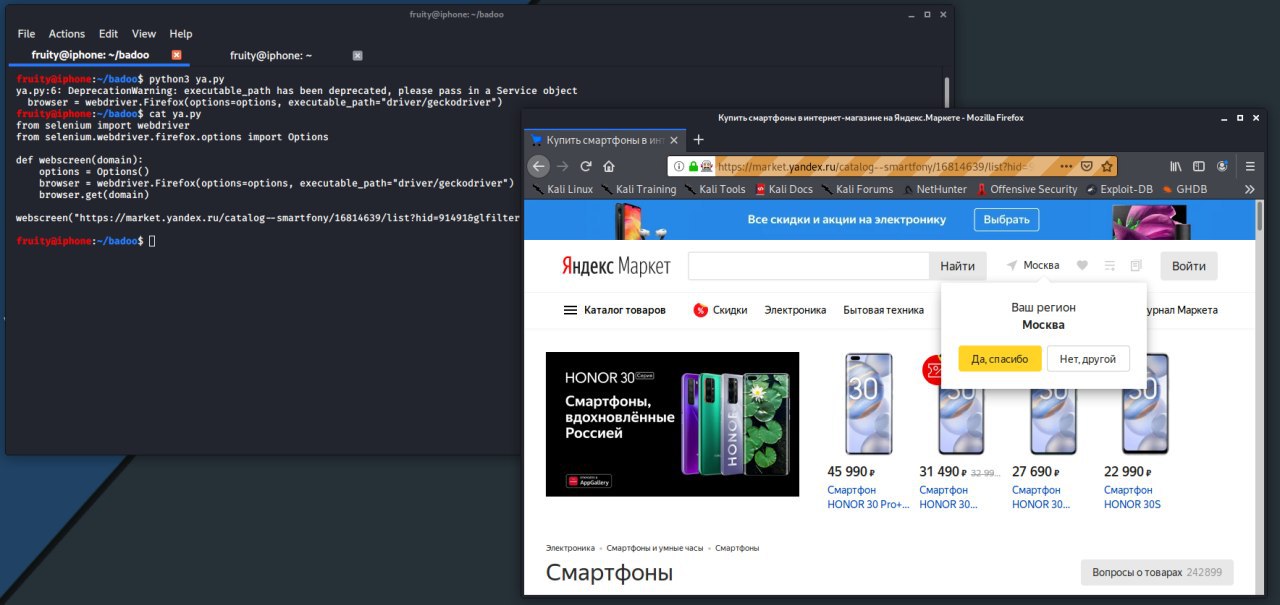Open Бытовая техника navigation link
The width and height of the screenshot is (1280, 605).
(883, 310)
